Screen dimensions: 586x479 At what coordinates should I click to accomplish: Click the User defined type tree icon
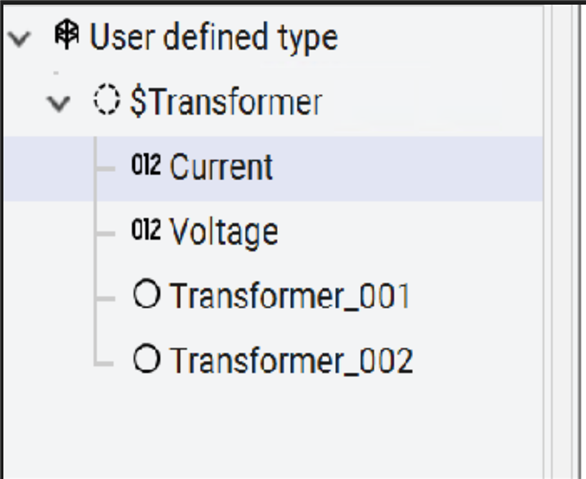tap(67, 34)
